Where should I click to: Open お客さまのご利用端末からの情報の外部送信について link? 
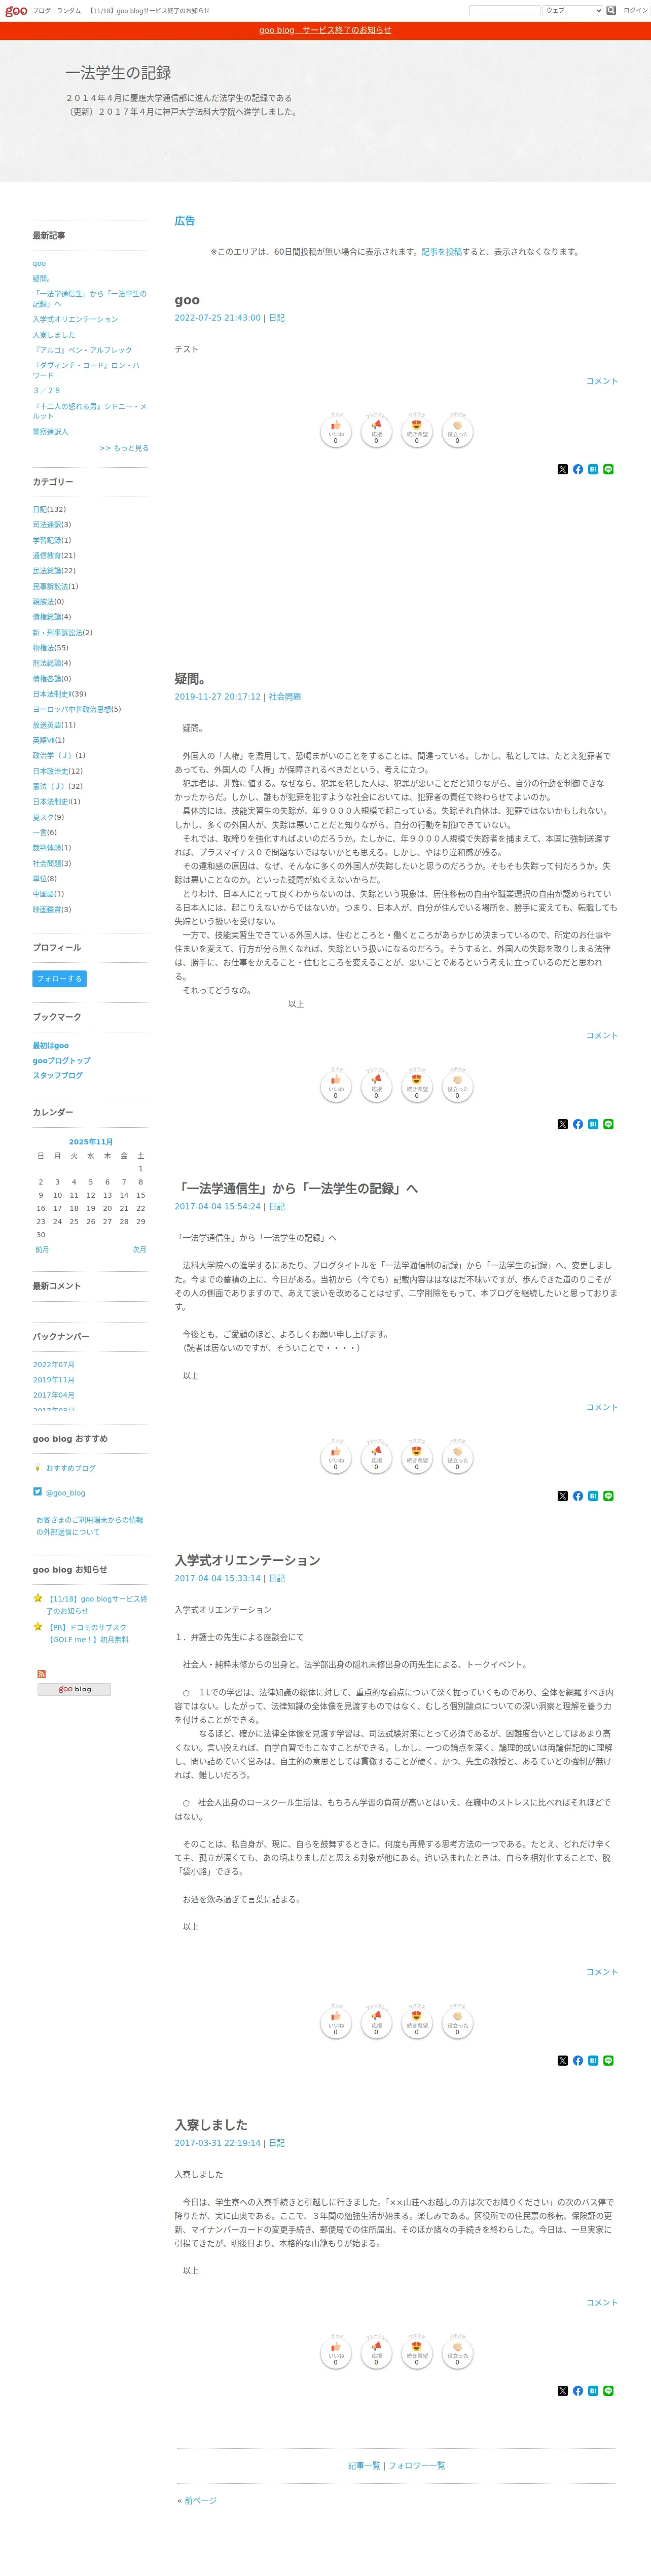tap(90, 1526)
